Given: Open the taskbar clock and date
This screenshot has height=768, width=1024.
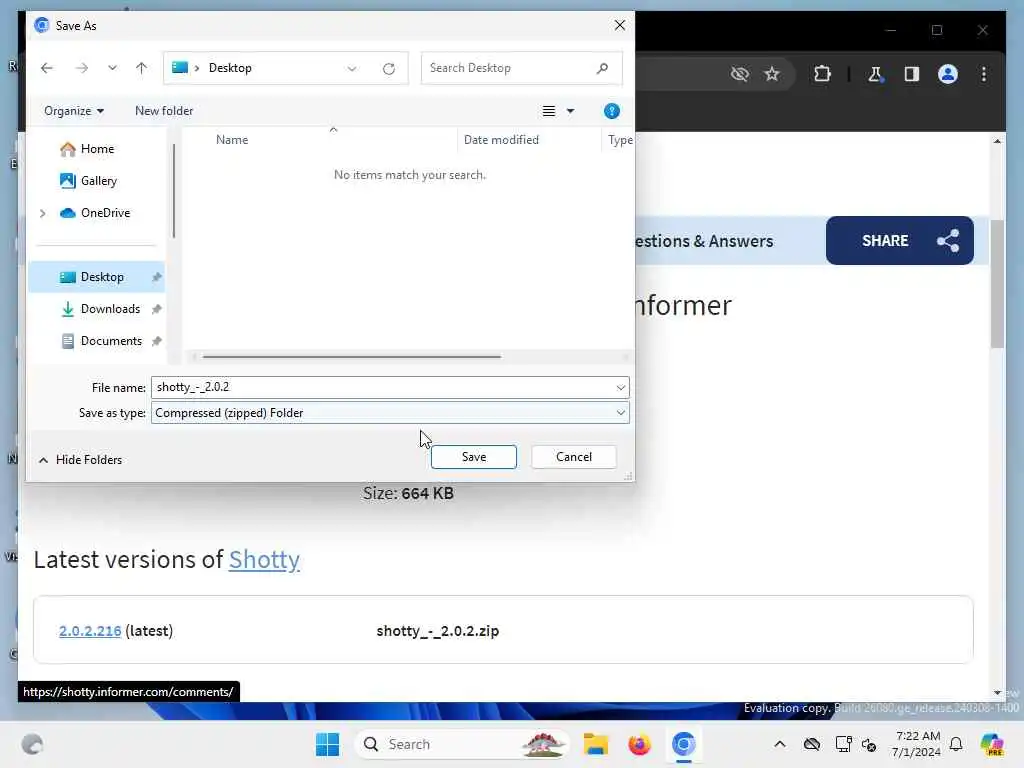Looking at the screenshot, I should (x=916, y=744).
